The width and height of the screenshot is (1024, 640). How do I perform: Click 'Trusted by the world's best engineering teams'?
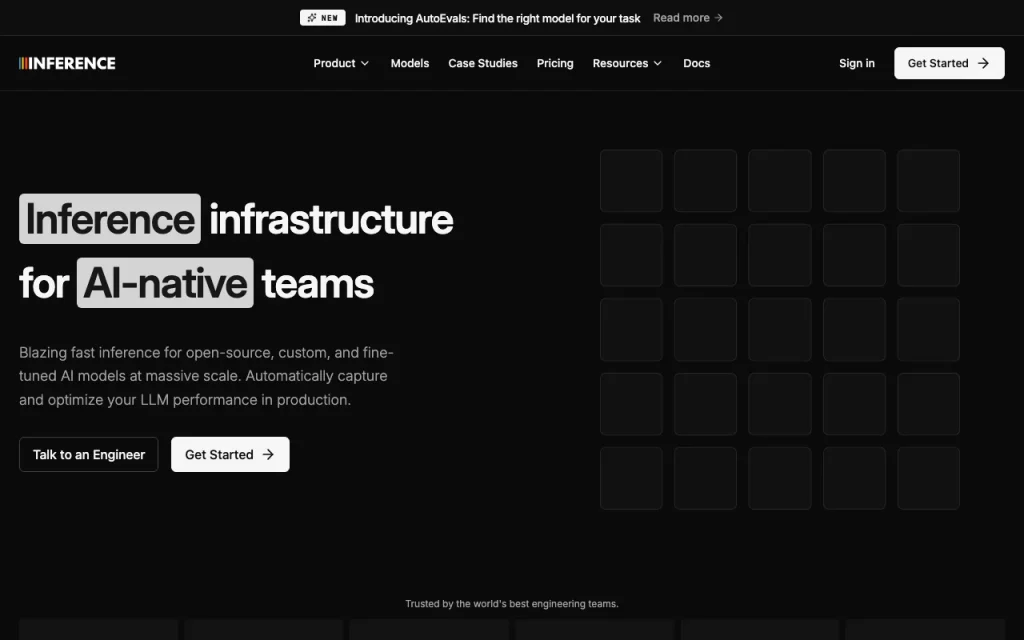click(x=511, y=603)
